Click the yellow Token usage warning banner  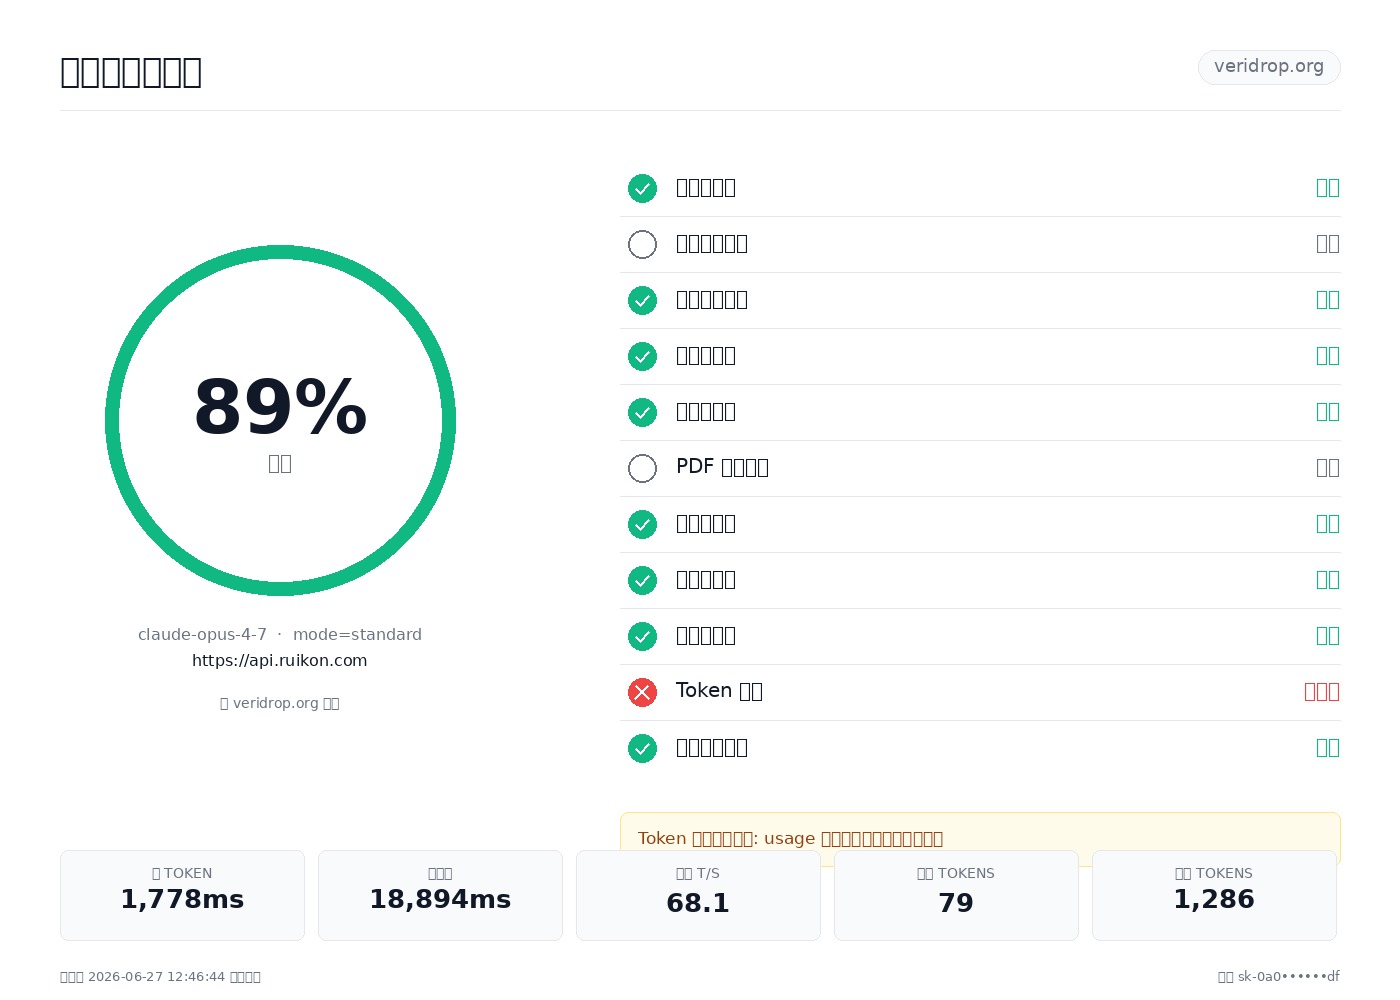click(x=980, y=838)
